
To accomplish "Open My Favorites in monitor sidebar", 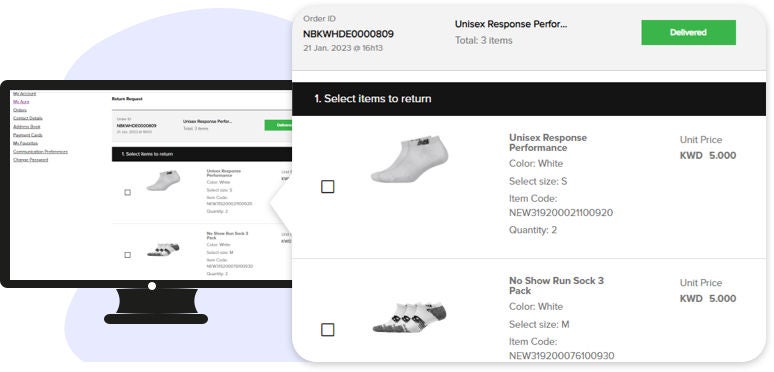I will click(x=25, y=143).
